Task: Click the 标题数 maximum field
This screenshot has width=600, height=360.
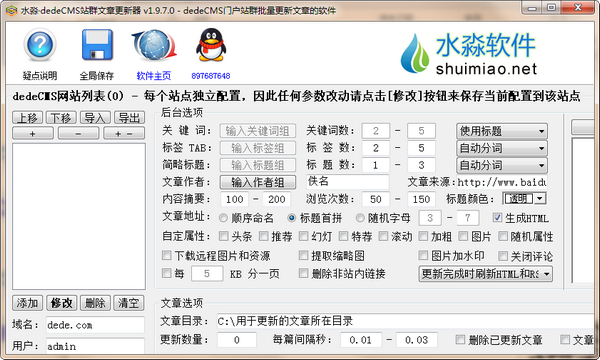Action: coord(421,165)
